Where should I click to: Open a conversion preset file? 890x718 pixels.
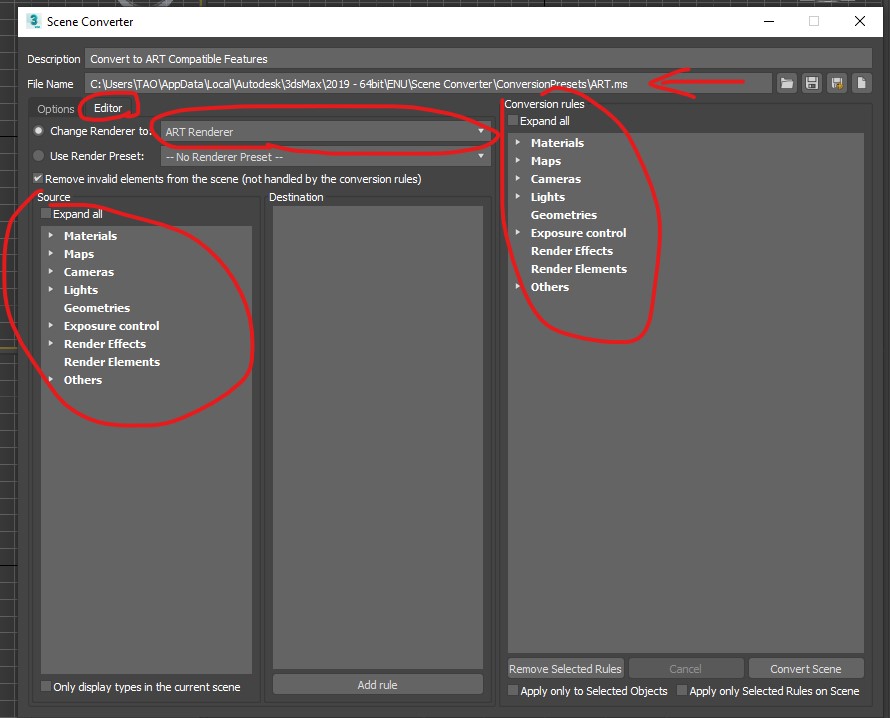[x=787, y=84]
